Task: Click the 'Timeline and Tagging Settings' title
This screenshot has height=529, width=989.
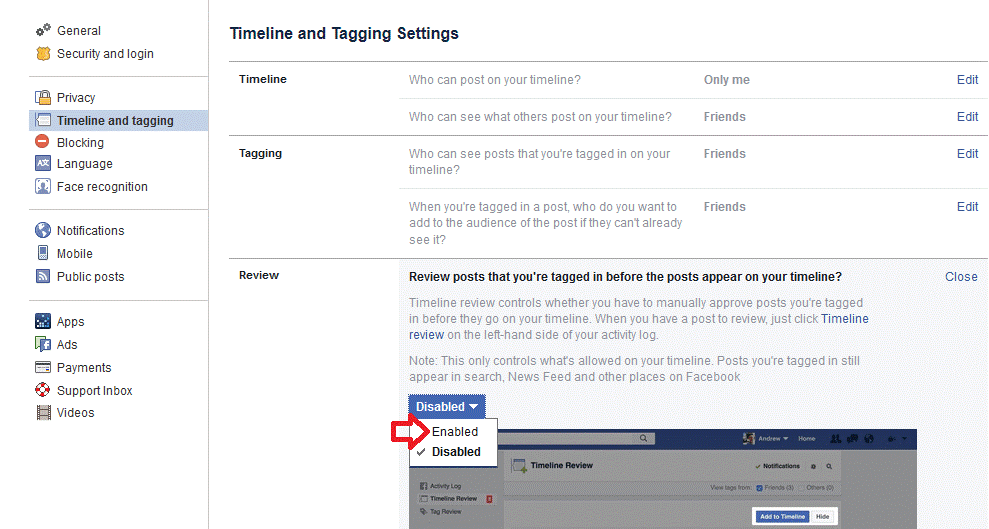Action: [344, 33]
